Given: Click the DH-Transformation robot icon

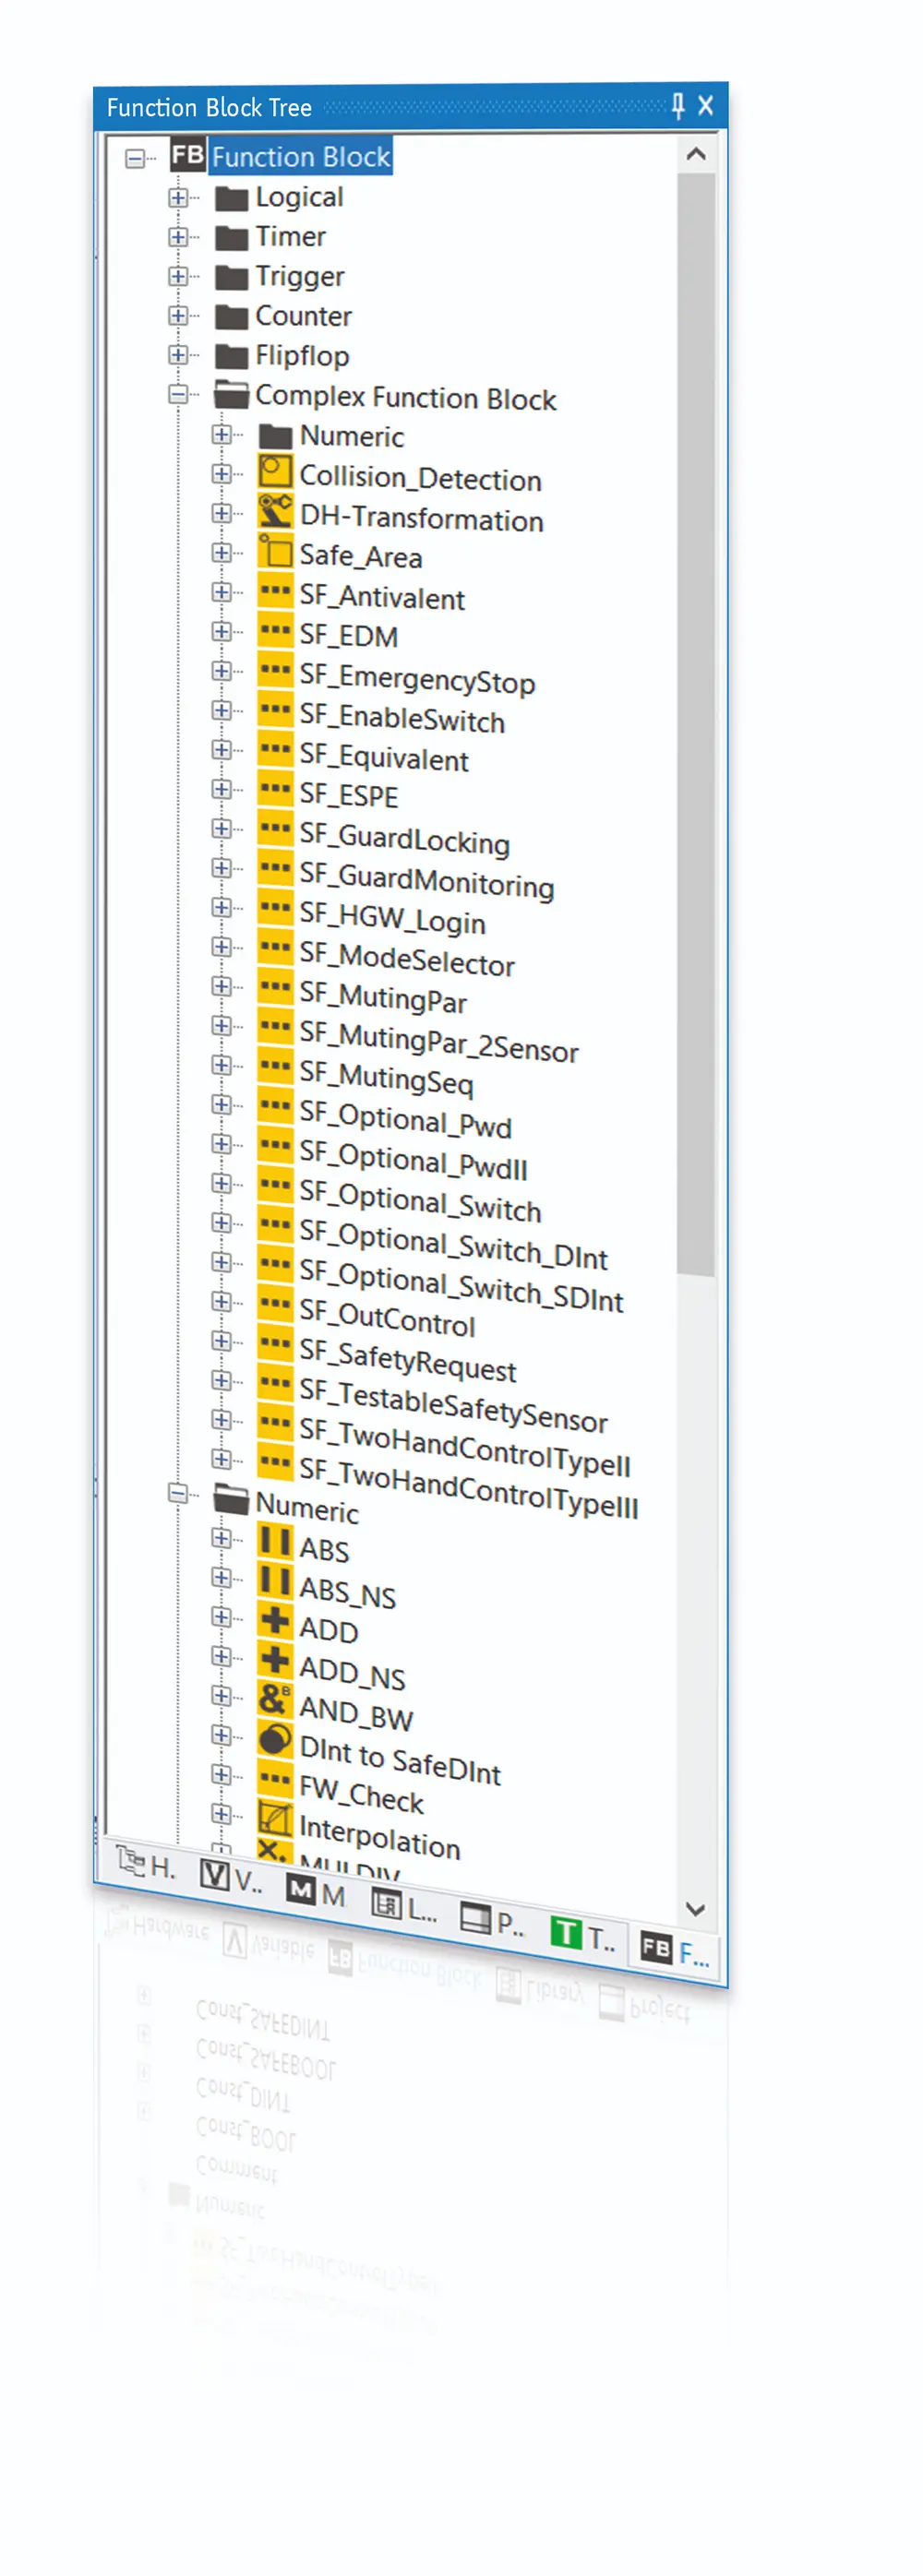Looking at the screenshot, I should click(275, 511).
